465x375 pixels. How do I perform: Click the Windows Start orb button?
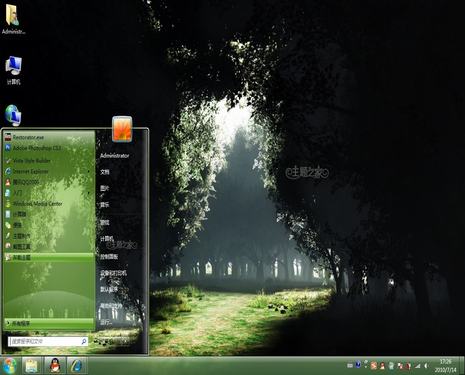pos(10,366)
